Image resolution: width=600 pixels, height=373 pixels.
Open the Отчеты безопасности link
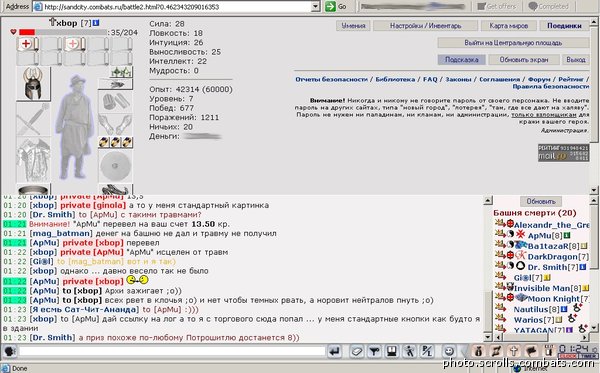(331, 79)
